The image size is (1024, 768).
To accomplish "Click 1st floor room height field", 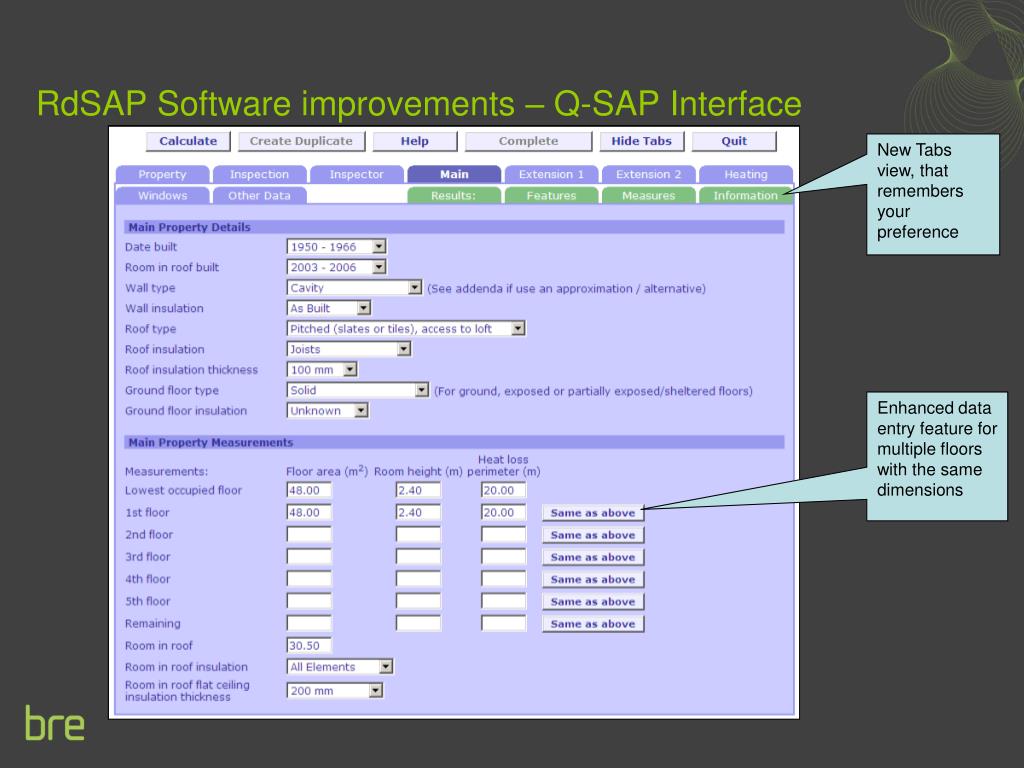I will 419,513.
